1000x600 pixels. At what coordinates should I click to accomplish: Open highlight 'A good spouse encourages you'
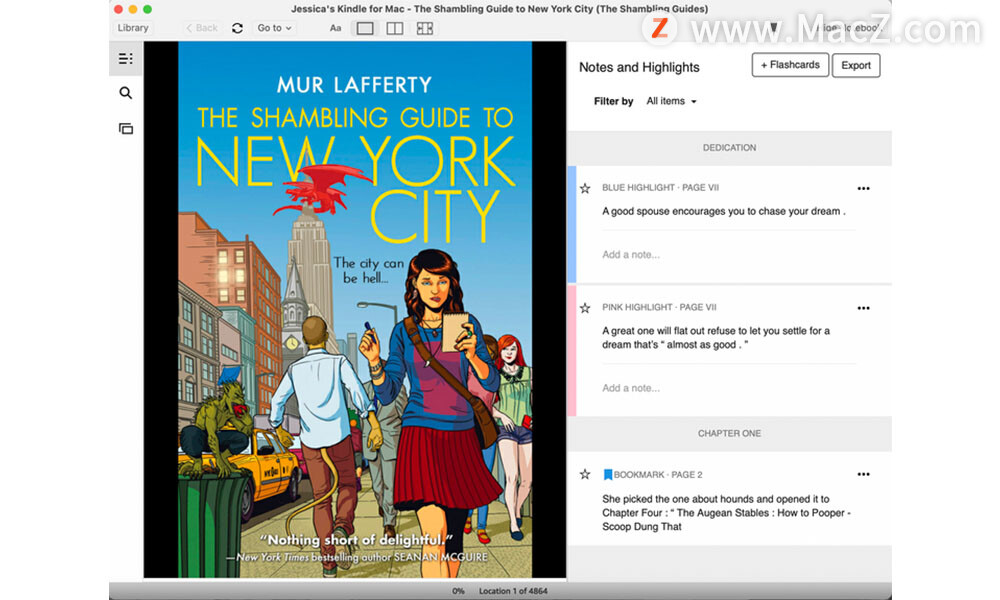tap(724, 211)
